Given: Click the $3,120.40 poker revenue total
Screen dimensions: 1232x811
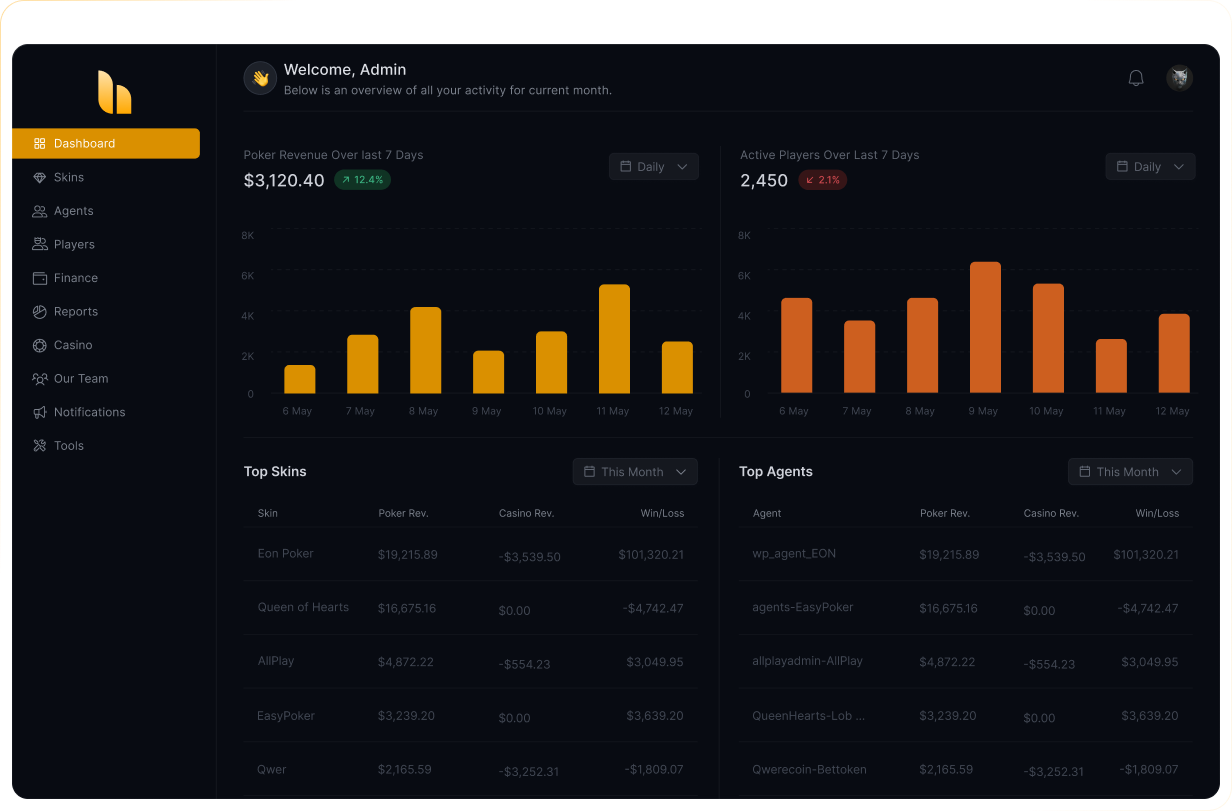Looking at the screenshot, I should click(284, 181).
